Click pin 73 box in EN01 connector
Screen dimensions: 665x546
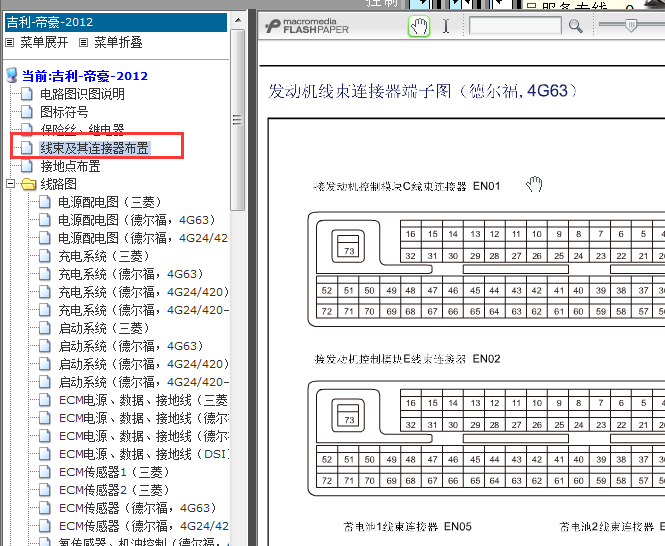(x=348, y=246)
